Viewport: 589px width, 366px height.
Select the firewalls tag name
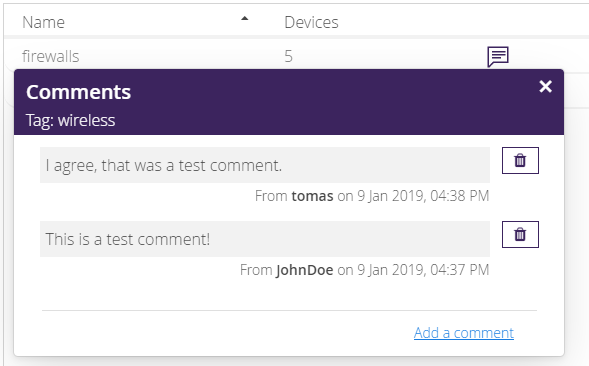[x=51, y=56]
